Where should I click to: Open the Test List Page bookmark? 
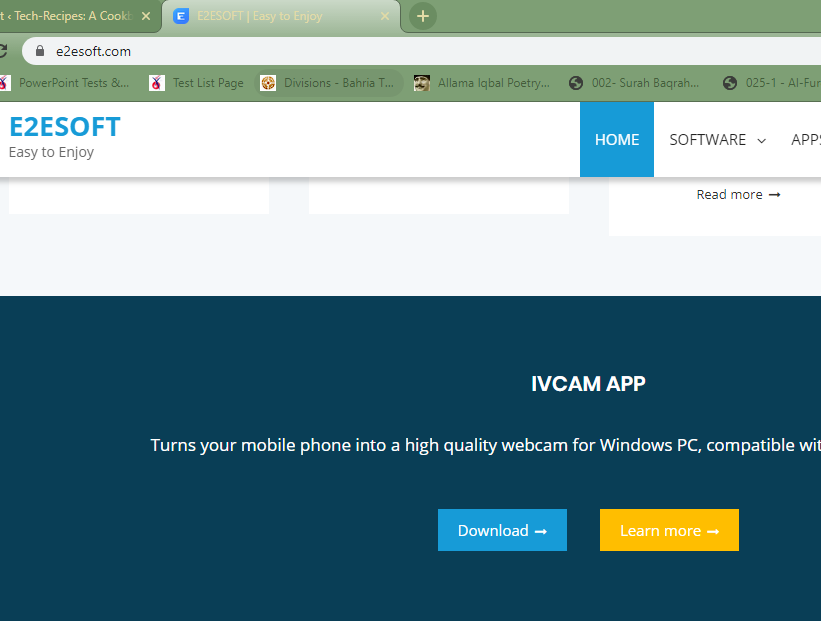pos(197,83)
